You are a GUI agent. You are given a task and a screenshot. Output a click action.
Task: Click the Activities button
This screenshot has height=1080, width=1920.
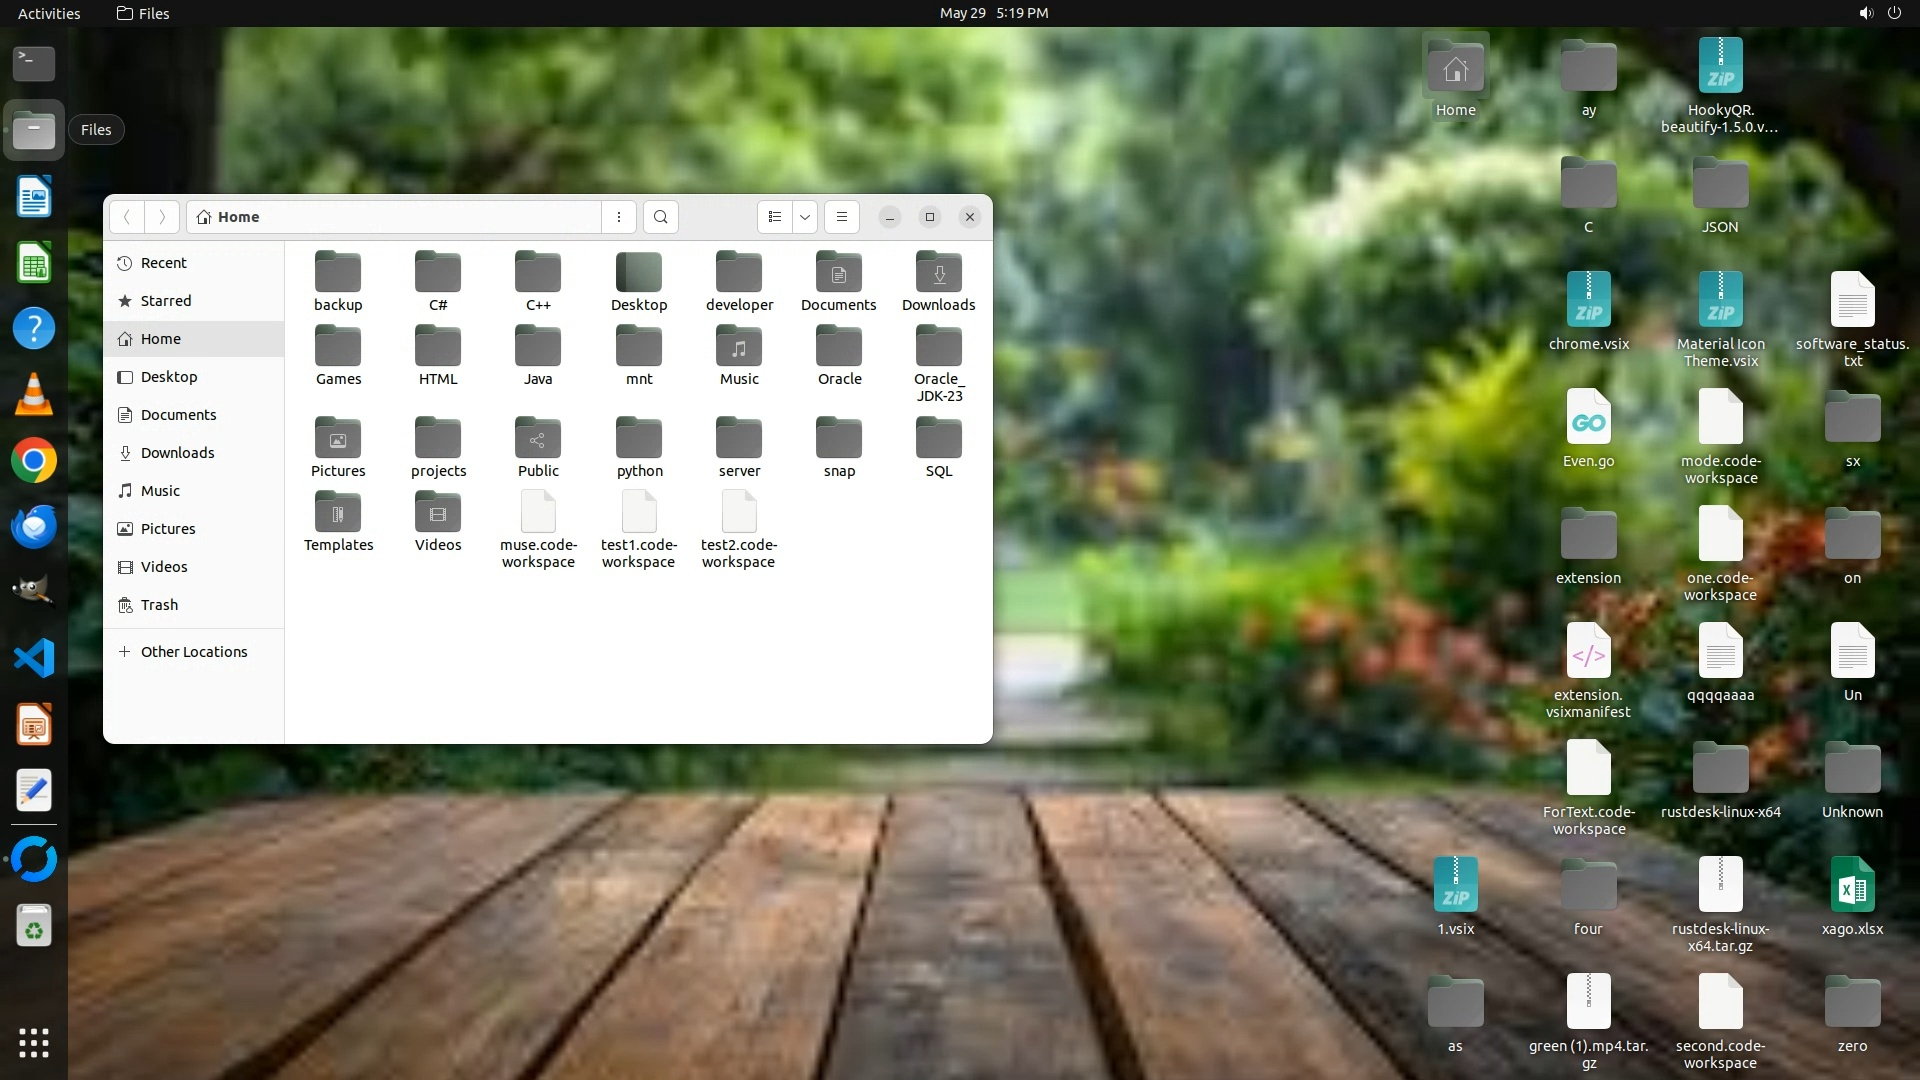tap(49, 13)
